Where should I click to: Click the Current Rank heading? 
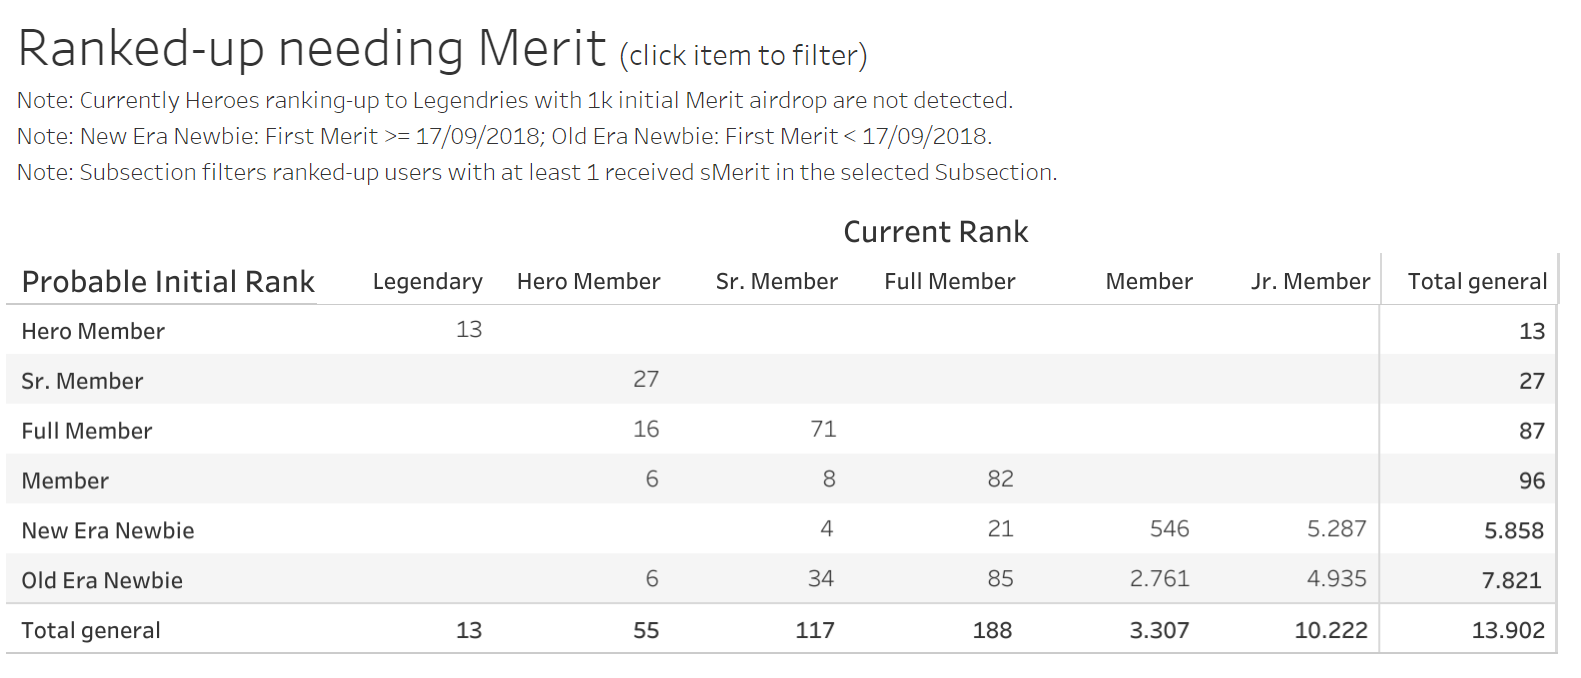(x=936, y=232)
